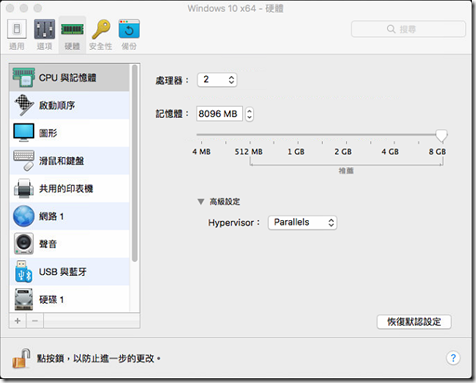Click the 4 MB slider label
This screenshot has width=476, height=383.
(x=201, y=152)
